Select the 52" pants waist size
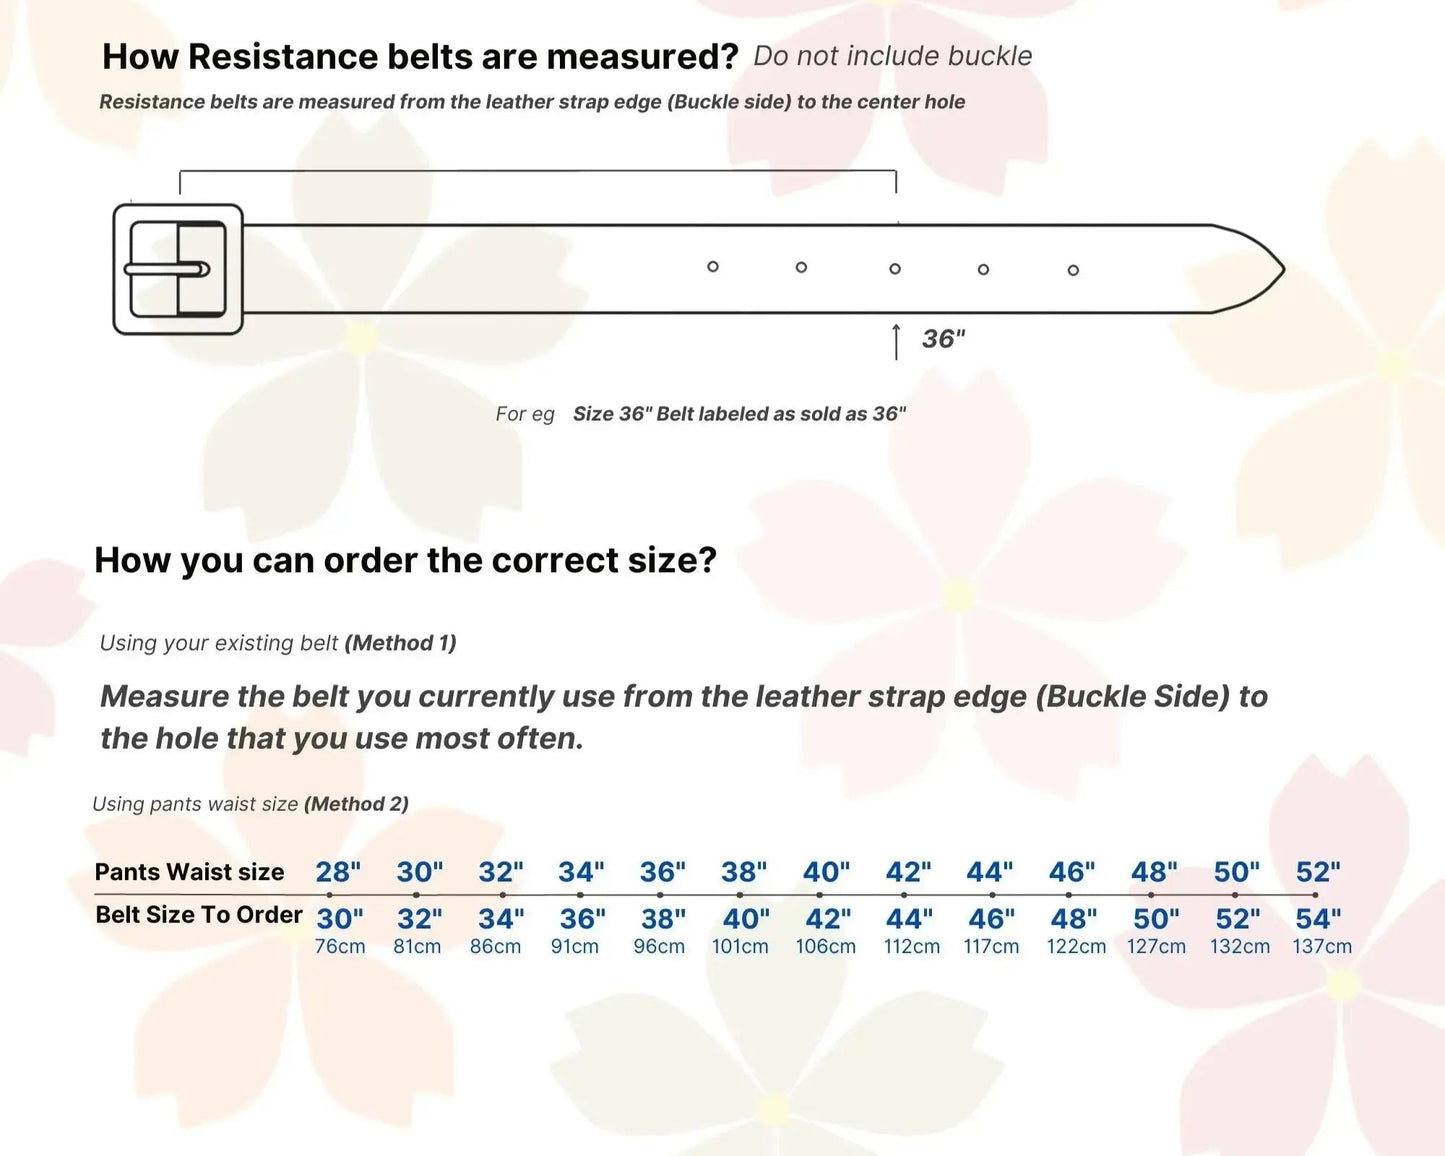The height and width of the screenshot is (1156, 1445). [x=1318, y=872]
